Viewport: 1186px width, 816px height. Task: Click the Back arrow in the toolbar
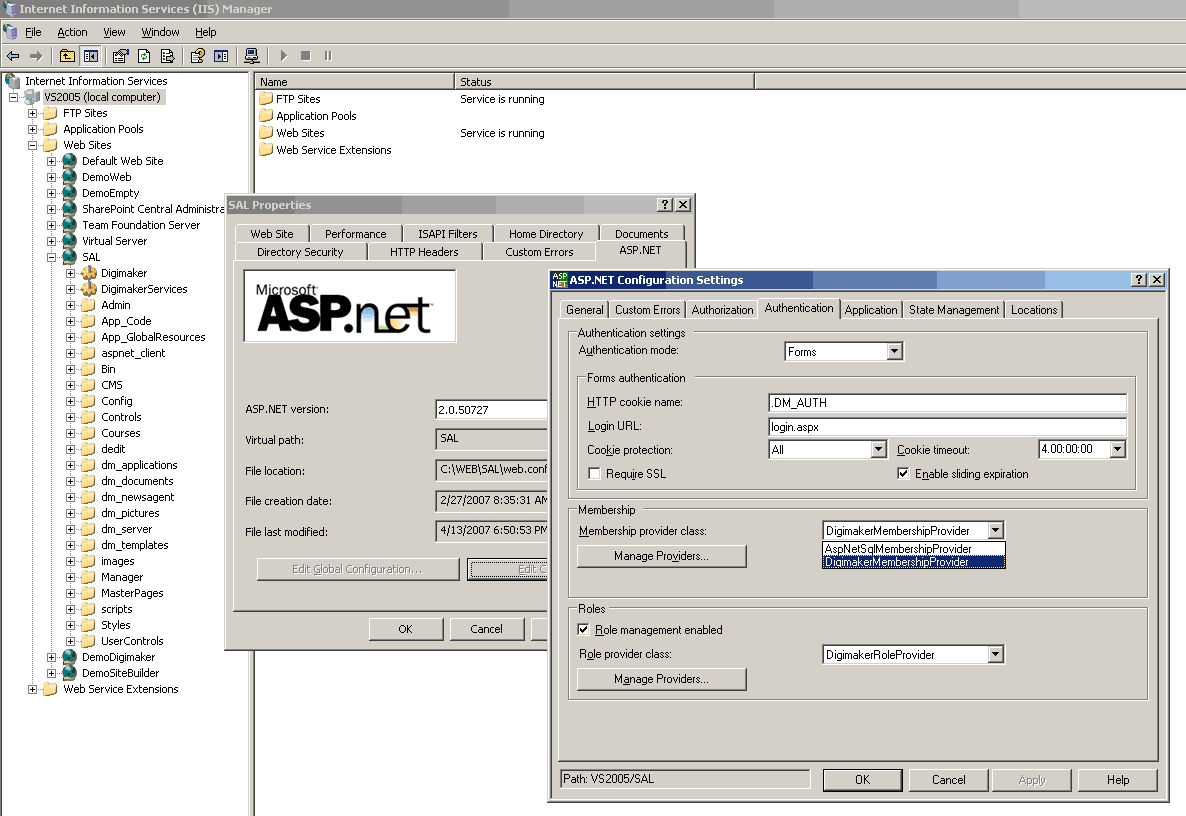[13, 56]
